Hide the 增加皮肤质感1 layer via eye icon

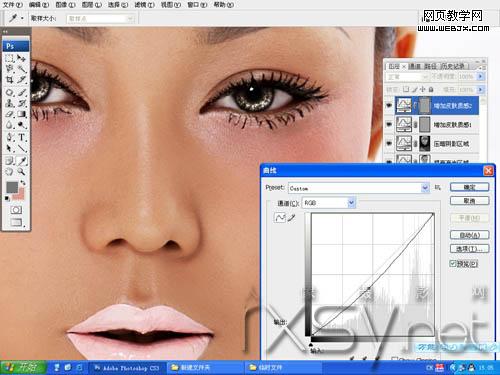(x=389, y=124)
